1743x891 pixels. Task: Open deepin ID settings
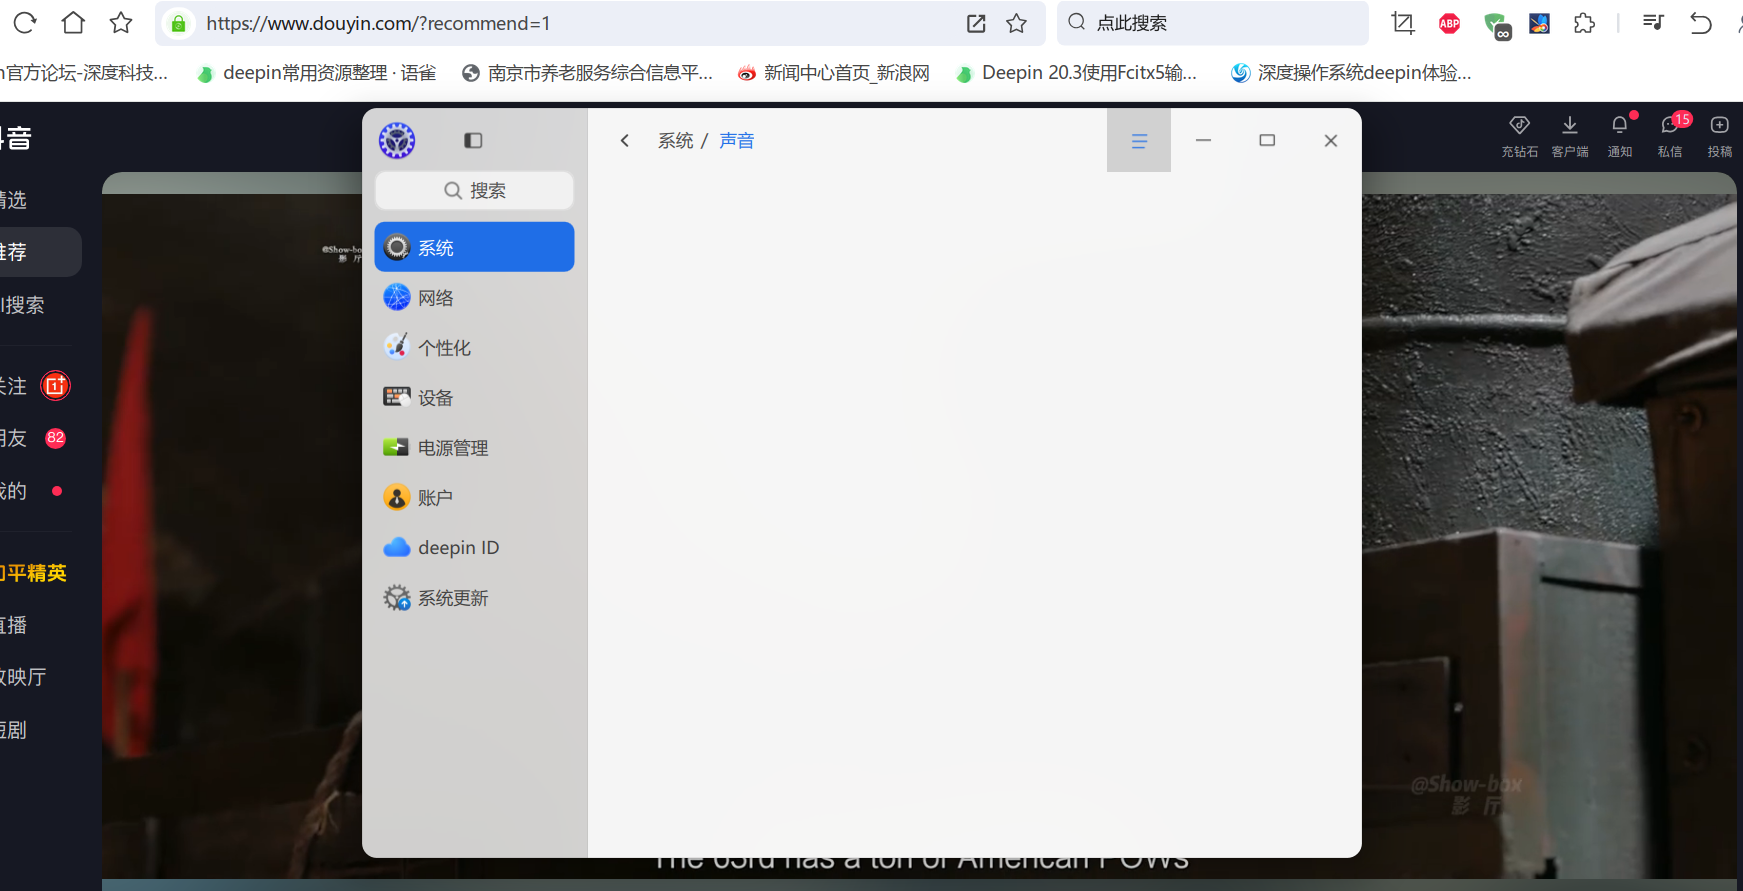coord(474,547)
